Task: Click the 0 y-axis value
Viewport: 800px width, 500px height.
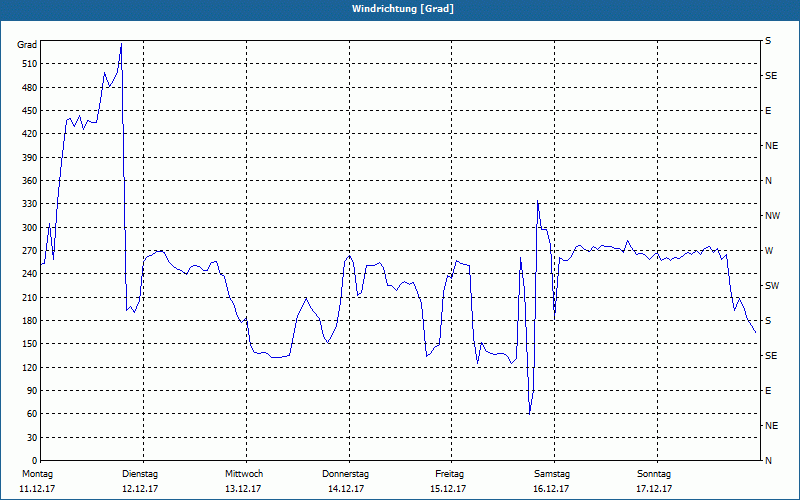Action: point(35,461)
